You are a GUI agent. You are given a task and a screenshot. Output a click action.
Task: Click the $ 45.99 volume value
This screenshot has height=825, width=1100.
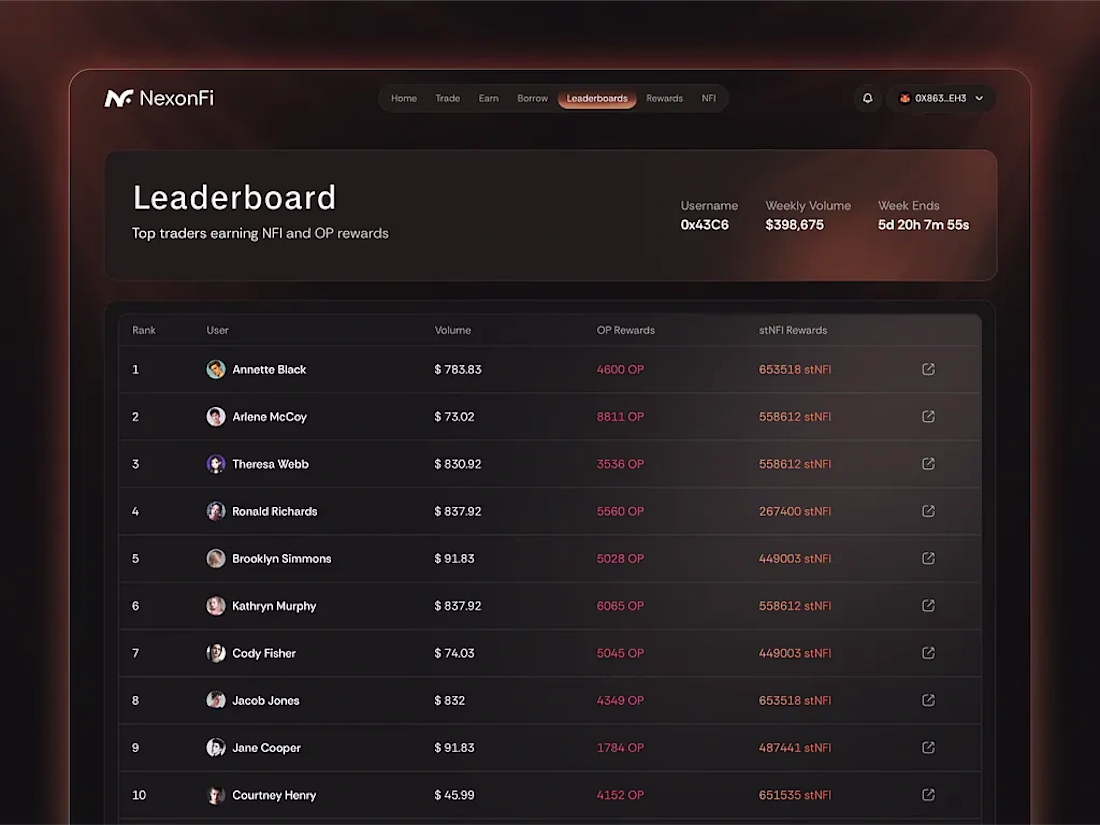[454, 795]
